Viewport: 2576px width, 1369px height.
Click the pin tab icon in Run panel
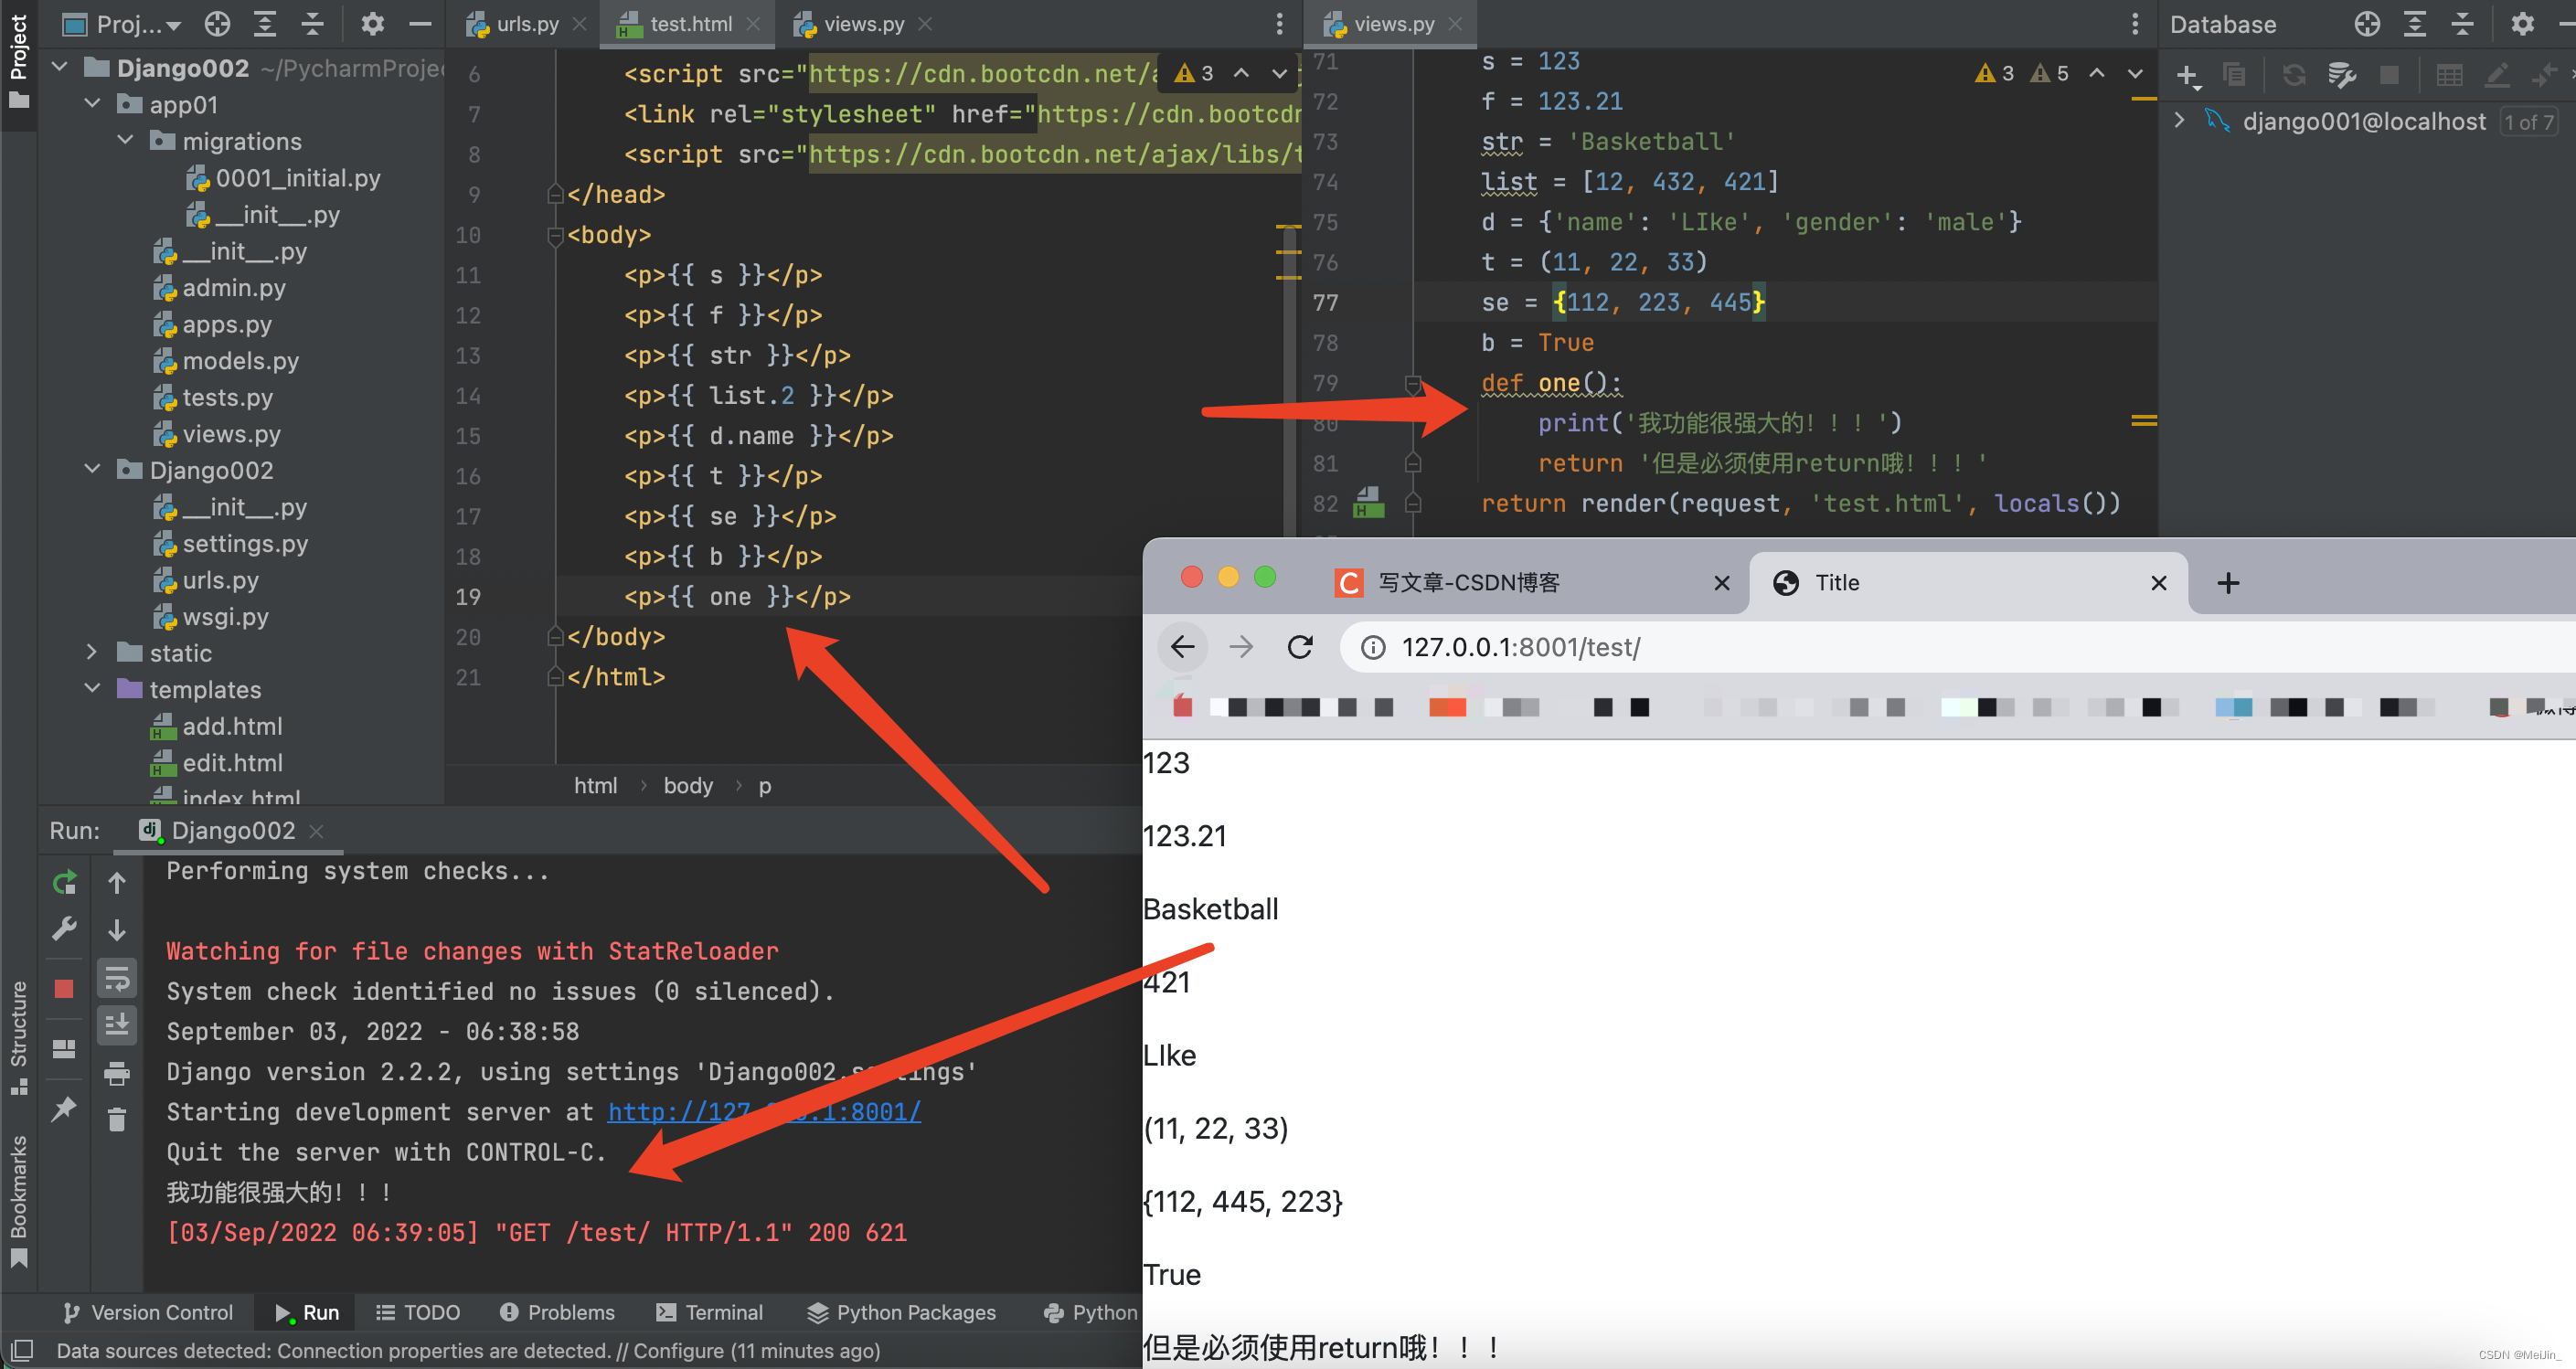click(64, 1109)
